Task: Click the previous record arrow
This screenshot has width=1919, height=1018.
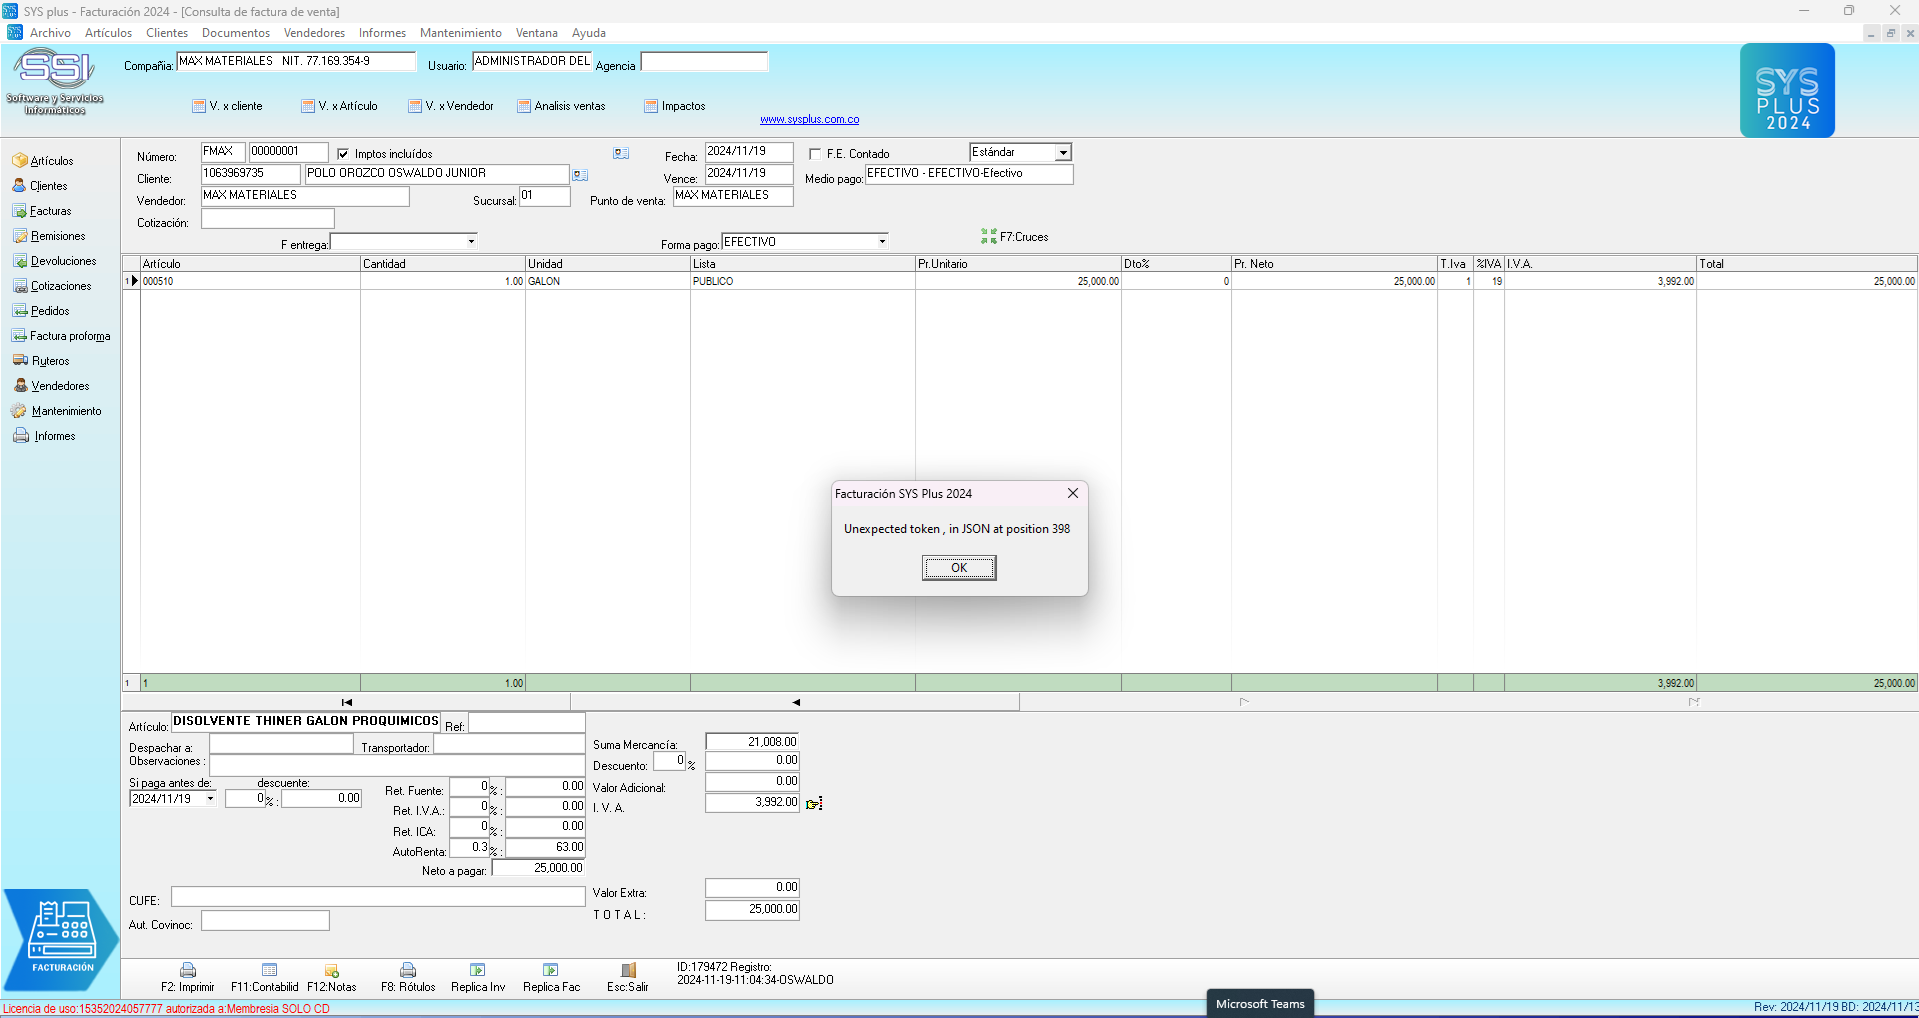Action: pyautogui.click(x=796, y=702)
